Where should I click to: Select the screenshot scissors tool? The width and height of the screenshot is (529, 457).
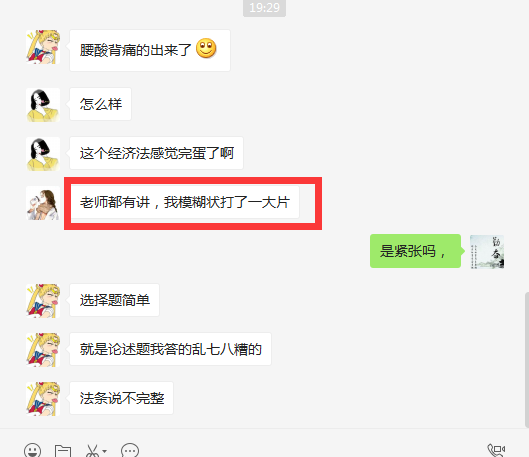92,451
